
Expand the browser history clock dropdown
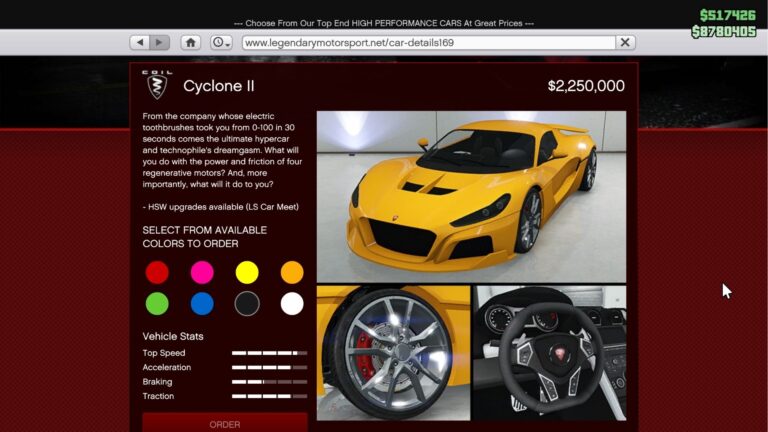pos(221,43)
